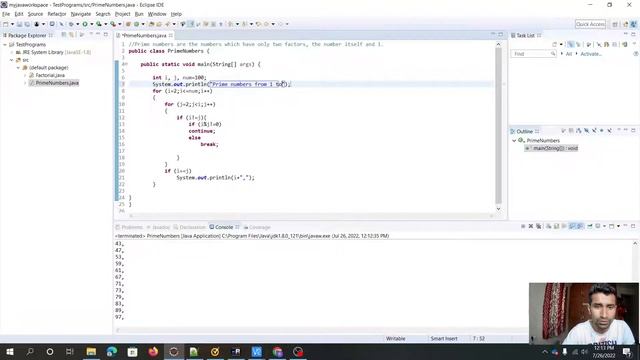Click Pin Console icon in Console toolbar
Image resolution: width=640 pixels, height=360 pixels.
pos(590,226)
